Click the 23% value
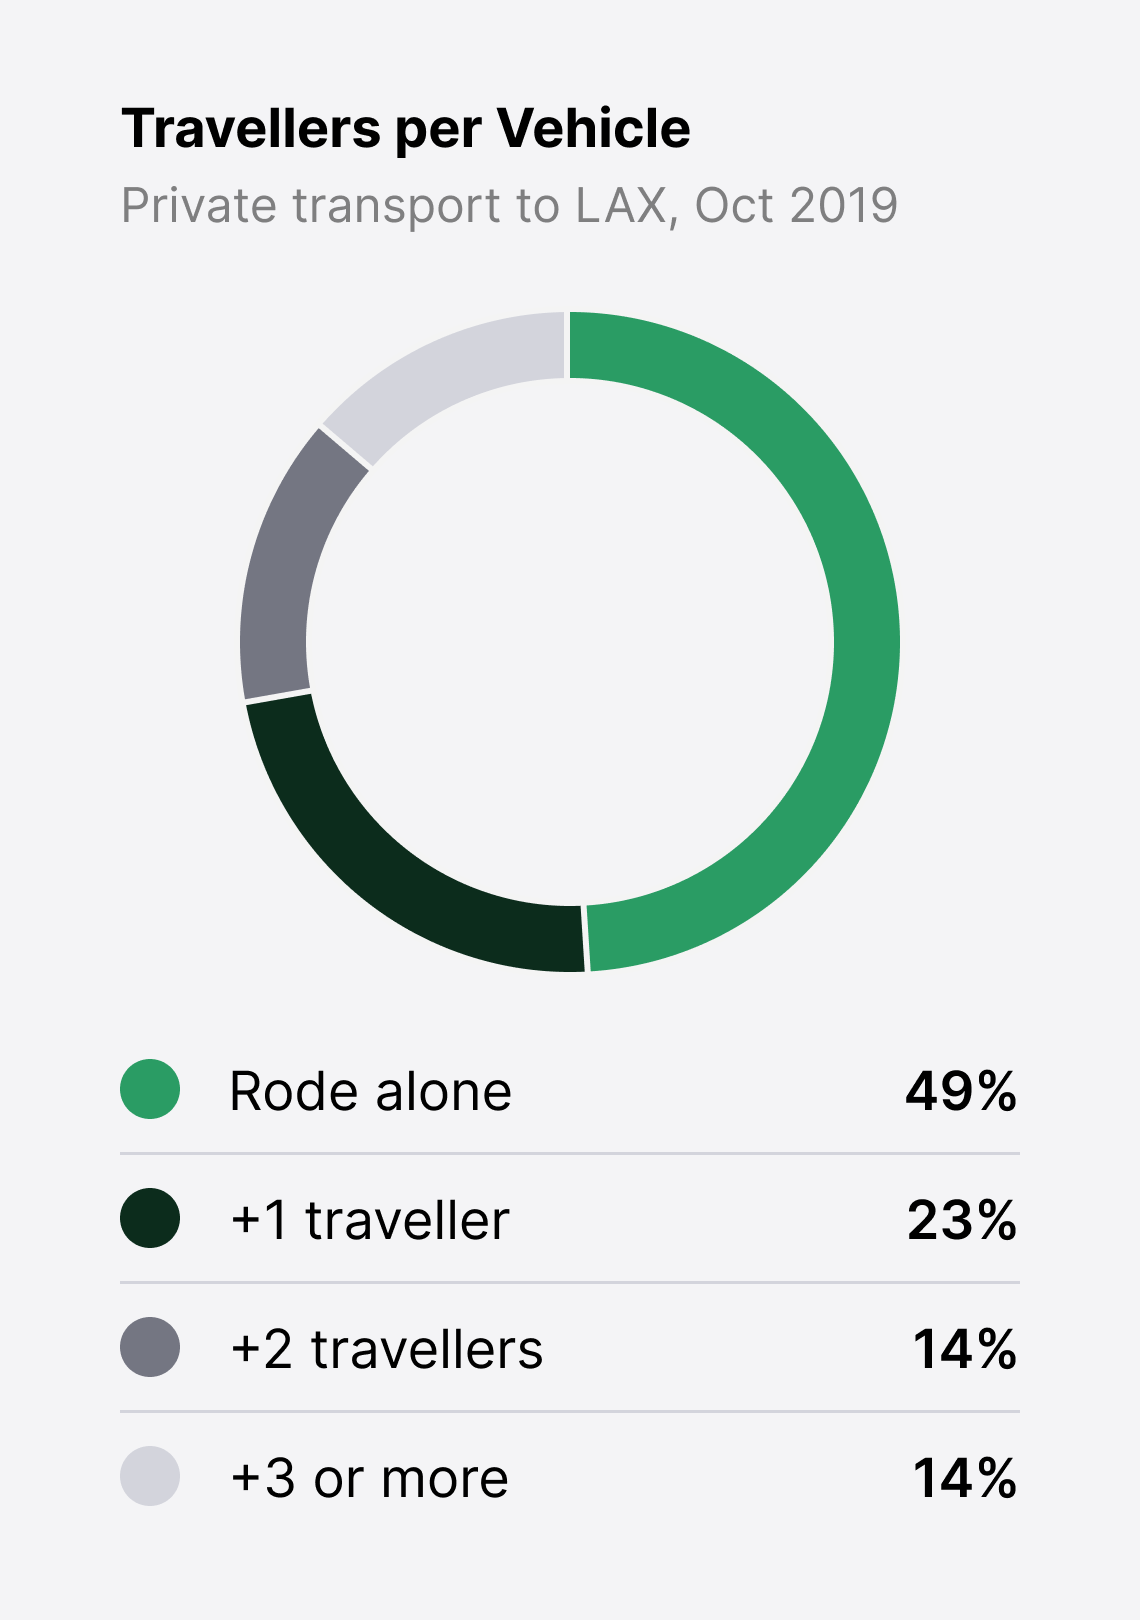This screenshot has height=1620, width=1140. (962, 1219)
